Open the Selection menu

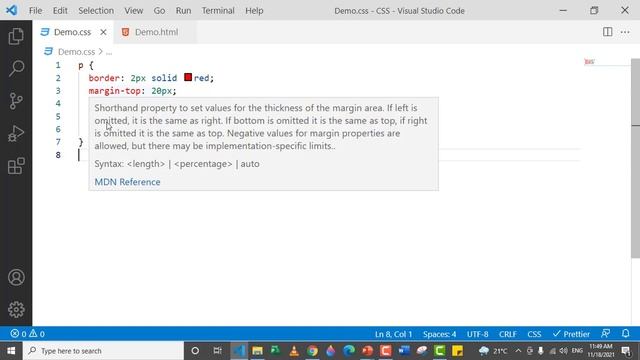96,11
